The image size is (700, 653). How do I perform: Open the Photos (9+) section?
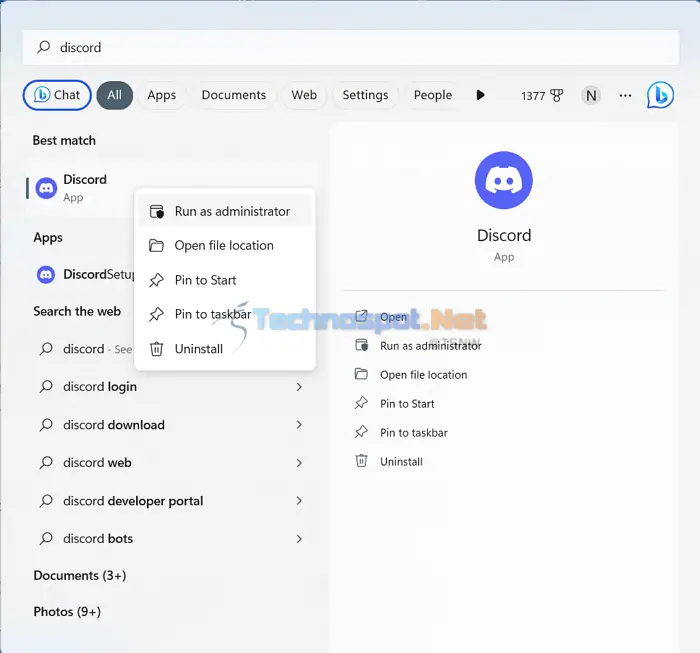point(67,612)
